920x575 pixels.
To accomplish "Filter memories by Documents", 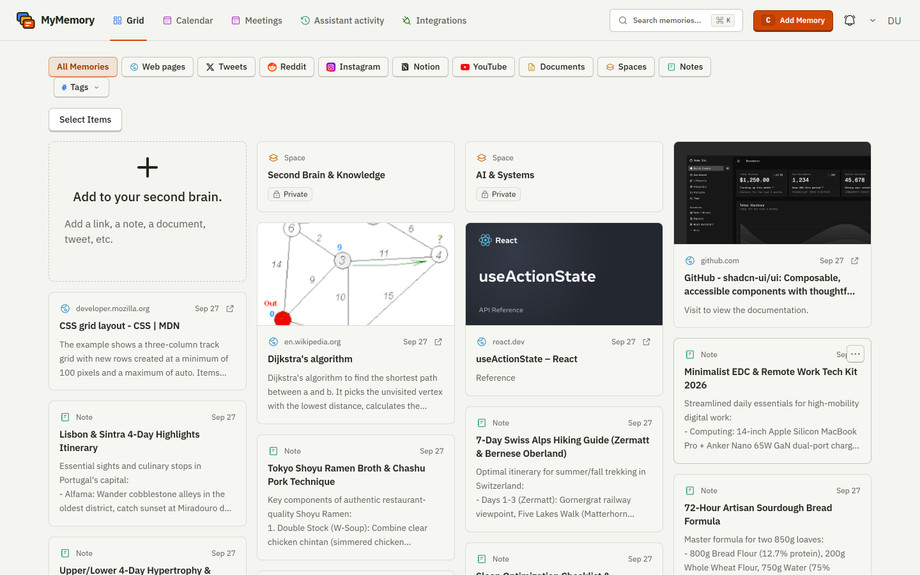I will (x=556, y=67).
